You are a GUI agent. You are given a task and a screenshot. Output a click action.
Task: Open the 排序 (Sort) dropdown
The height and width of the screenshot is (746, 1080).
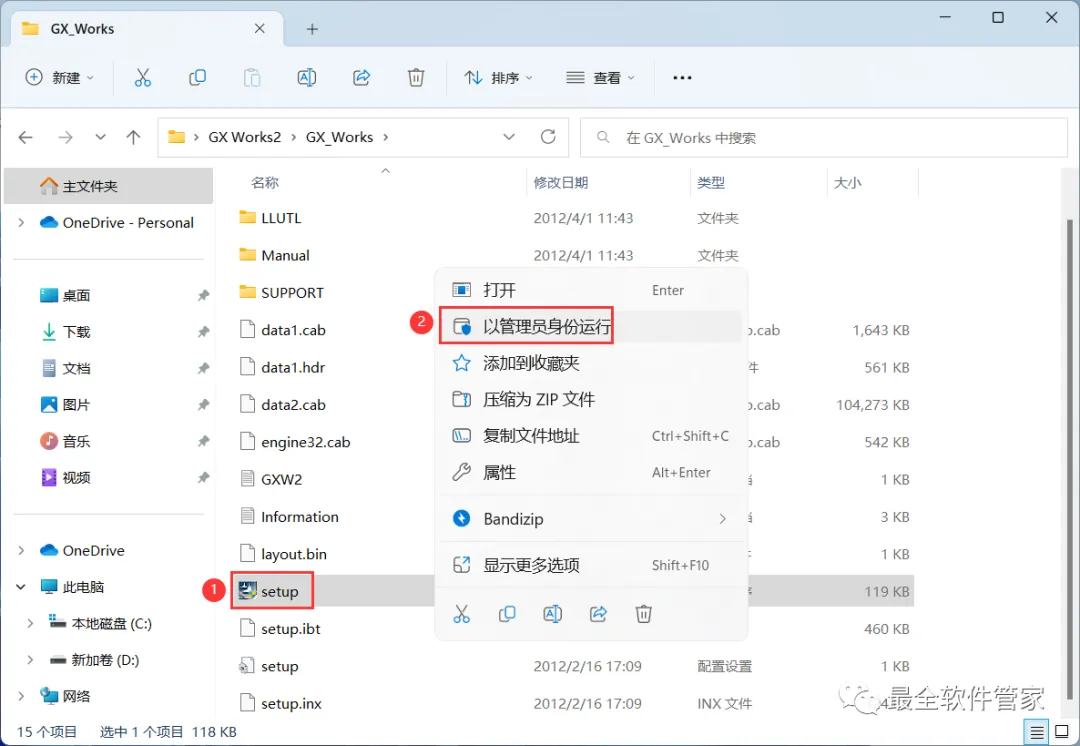click(499, 78)
